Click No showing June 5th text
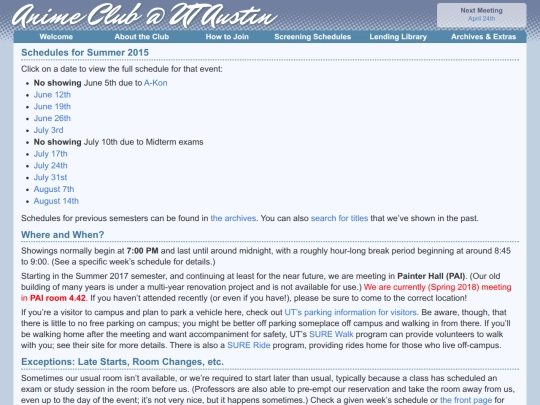 click(101, 83)
